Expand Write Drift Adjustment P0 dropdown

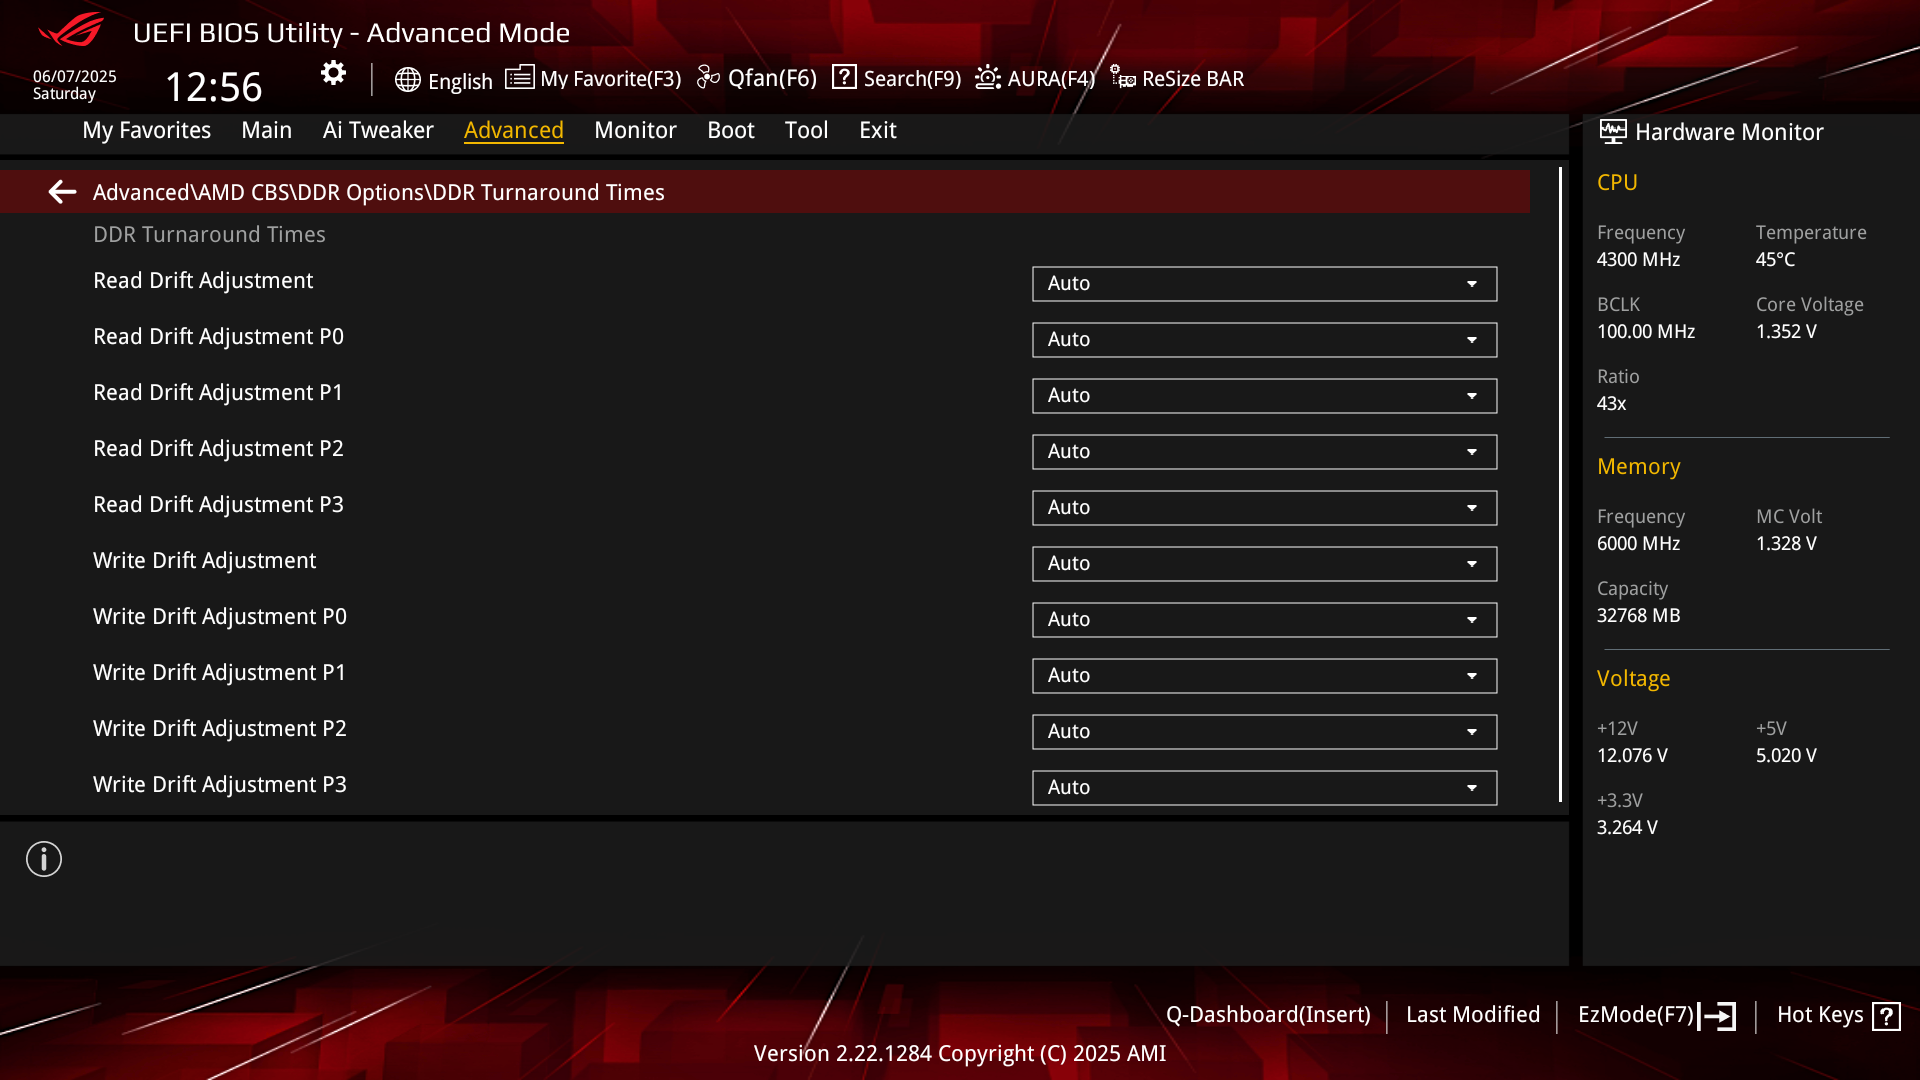pyautogui.click(x=1264, y=620)
